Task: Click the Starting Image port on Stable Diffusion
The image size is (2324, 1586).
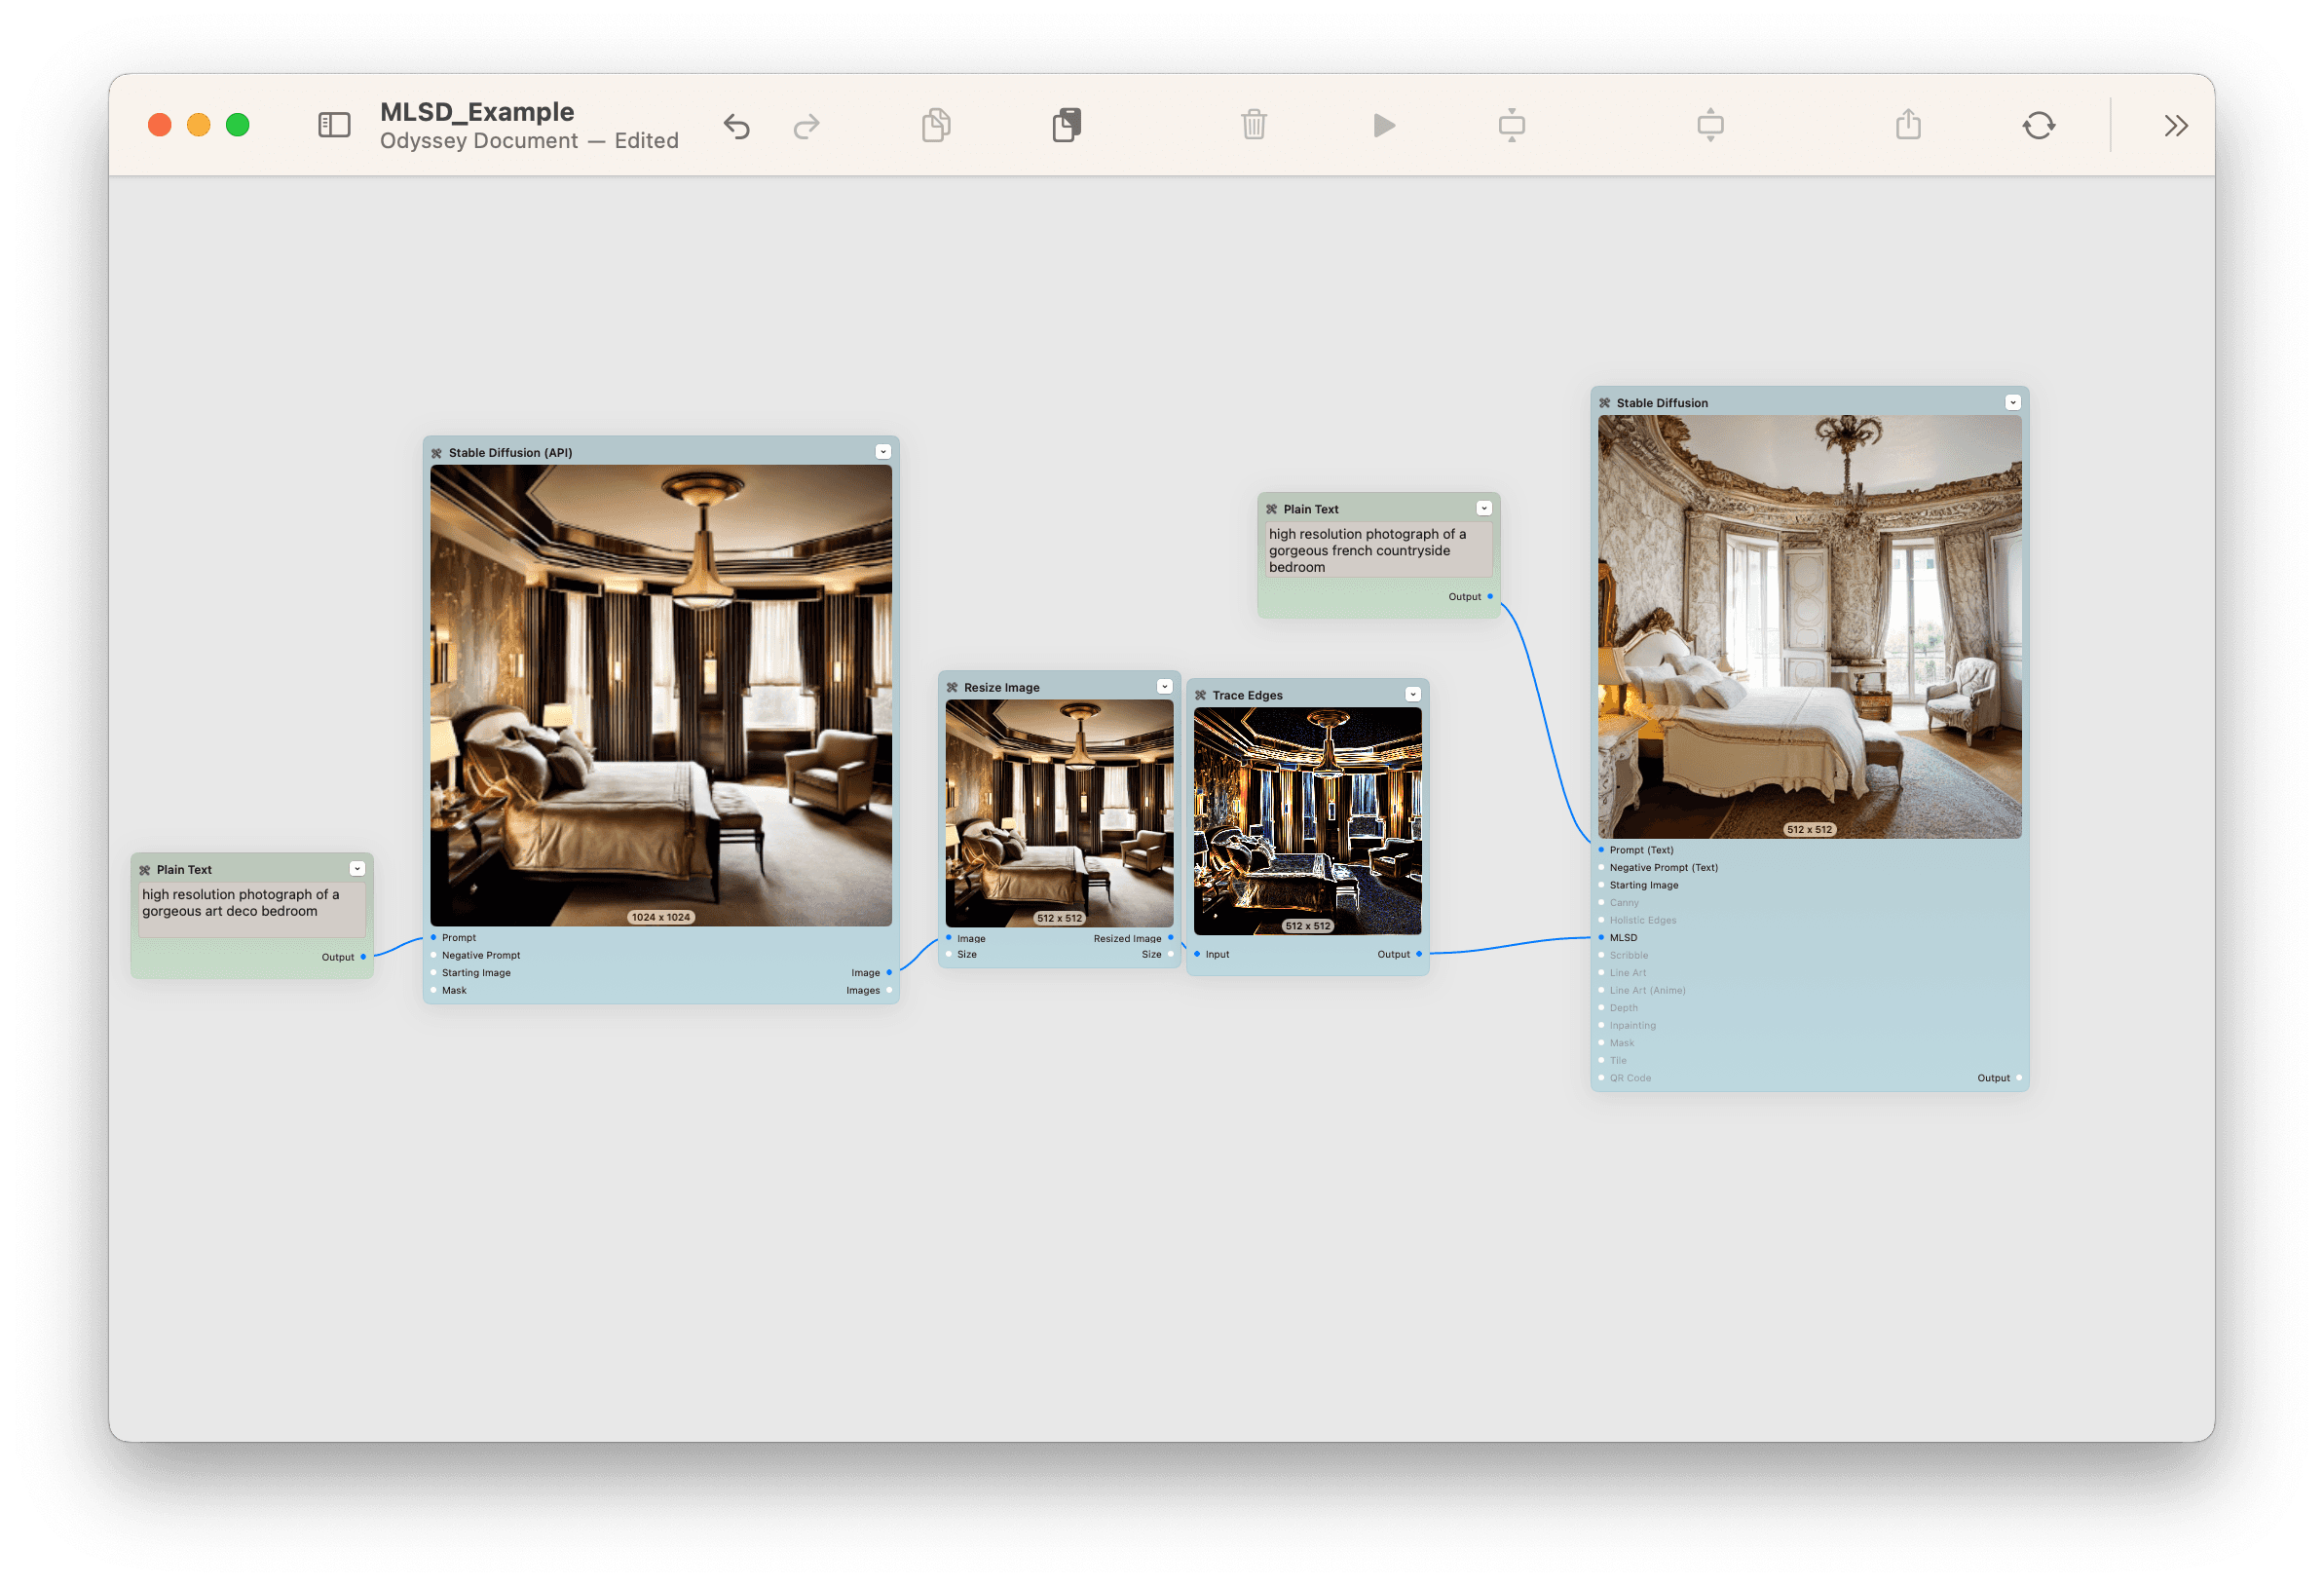Action: [1601, 885]
